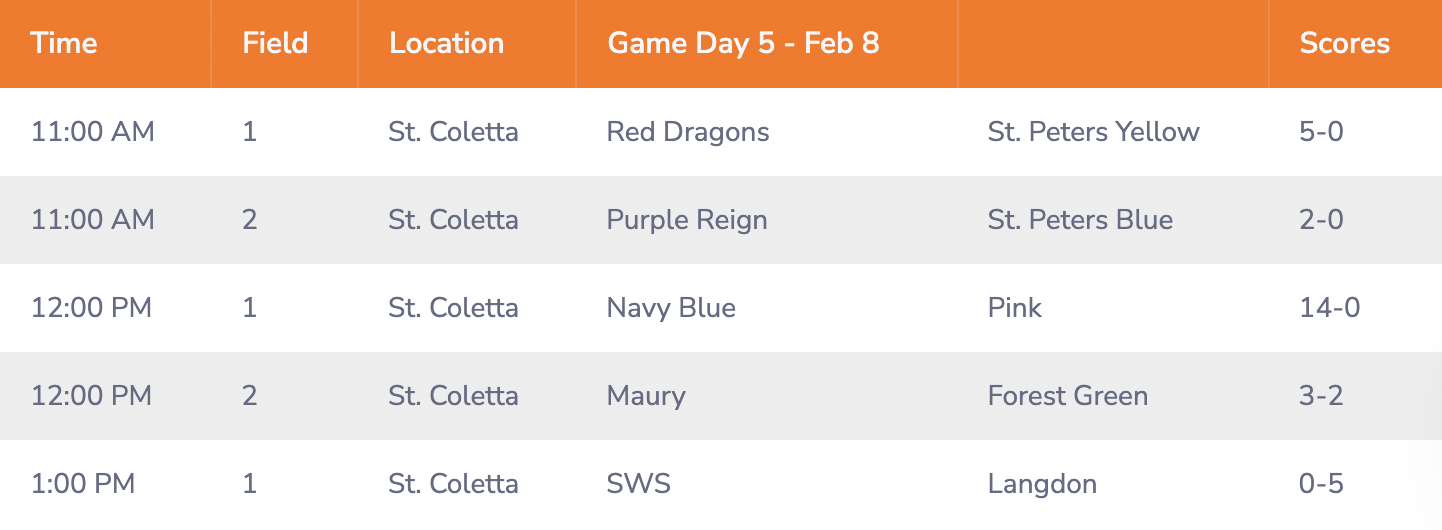Click the Purple Reign team cell
1442x530 pixels.
[x=687, y=220]
